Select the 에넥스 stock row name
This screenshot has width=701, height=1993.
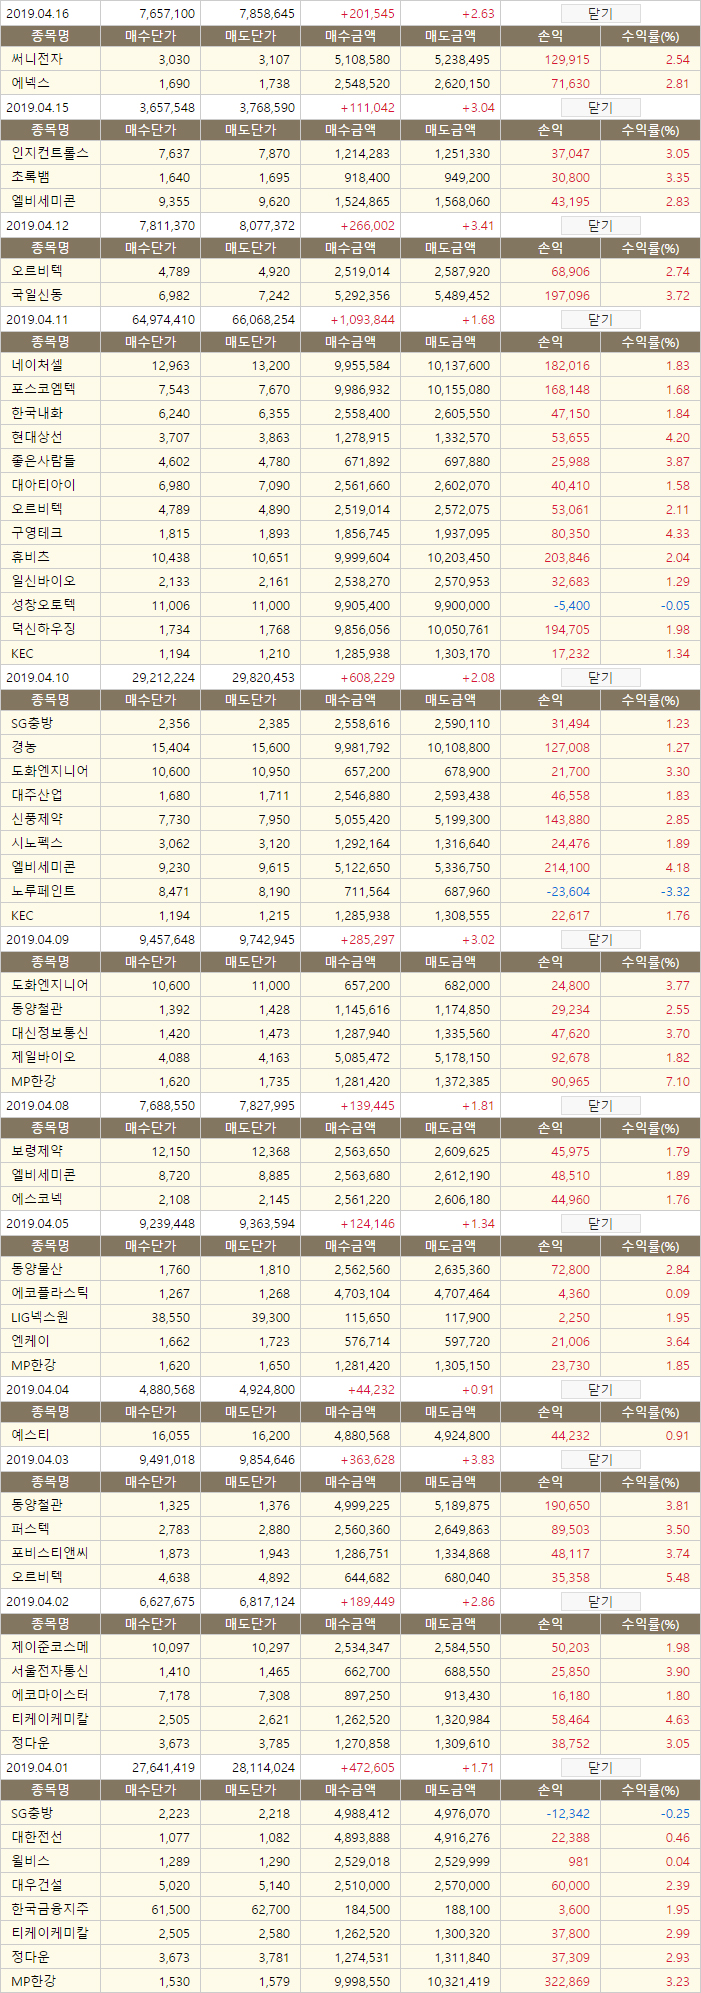click(x=30, y=84)
